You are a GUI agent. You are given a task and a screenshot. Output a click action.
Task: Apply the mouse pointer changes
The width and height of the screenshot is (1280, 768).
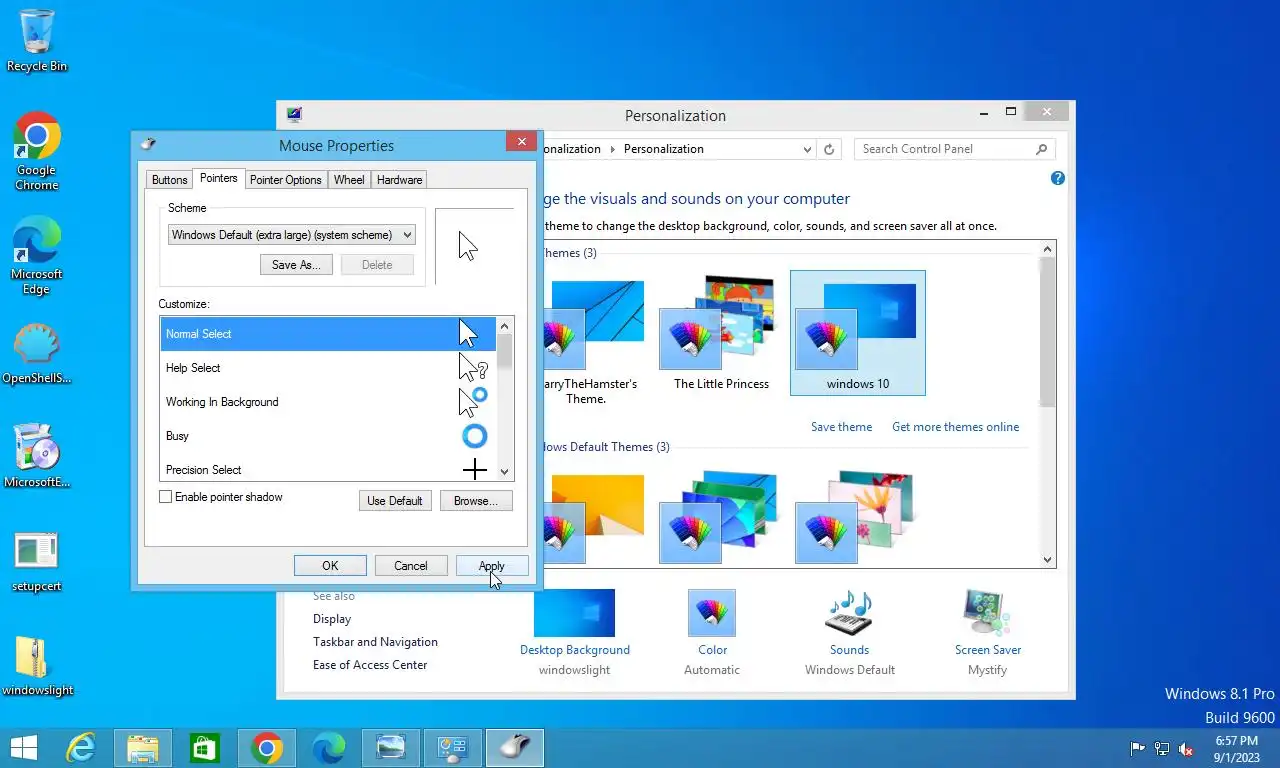(x=492, y=565)
